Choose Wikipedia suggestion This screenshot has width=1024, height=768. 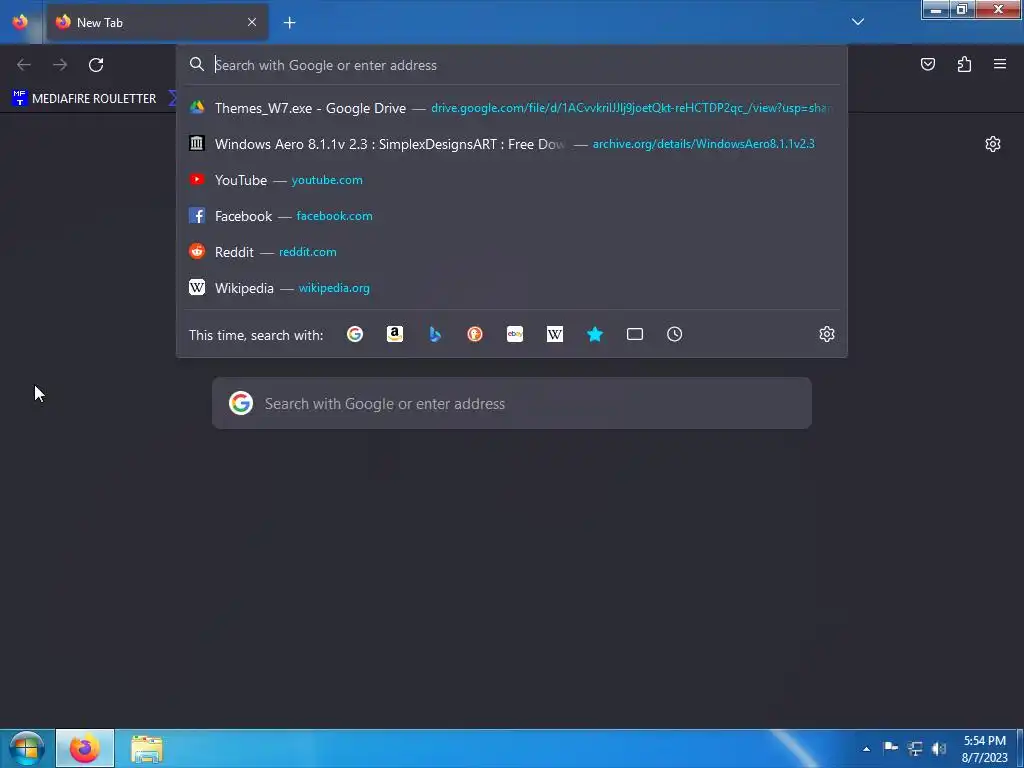(x=511, y=287)
